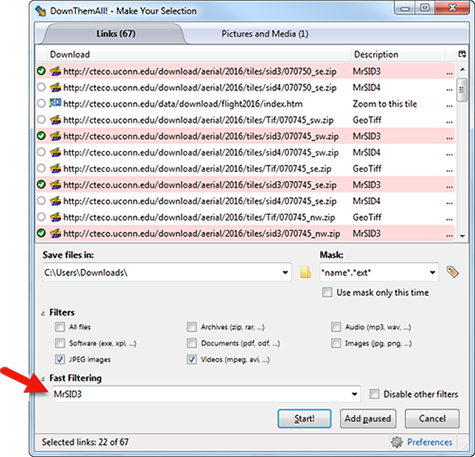This screenshot has height=457, width=475.
Task: Open the Save files in dropdown
Action: point(285,272)
